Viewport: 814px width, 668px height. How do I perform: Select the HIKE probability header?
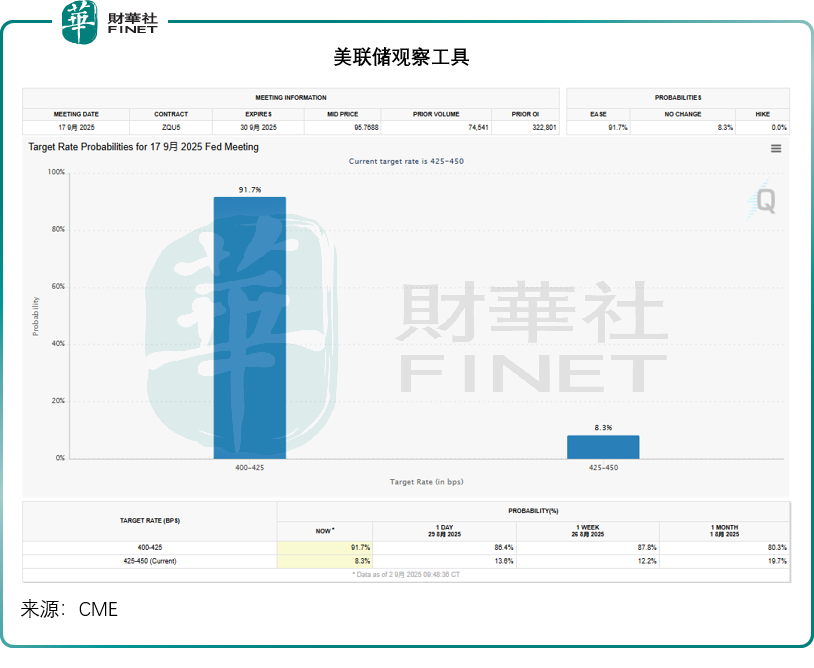click(763, 114)
